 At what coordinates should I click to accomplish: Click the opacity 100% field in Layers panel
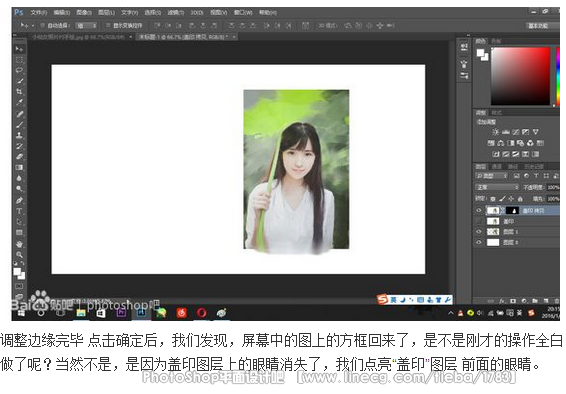point(553,187)
